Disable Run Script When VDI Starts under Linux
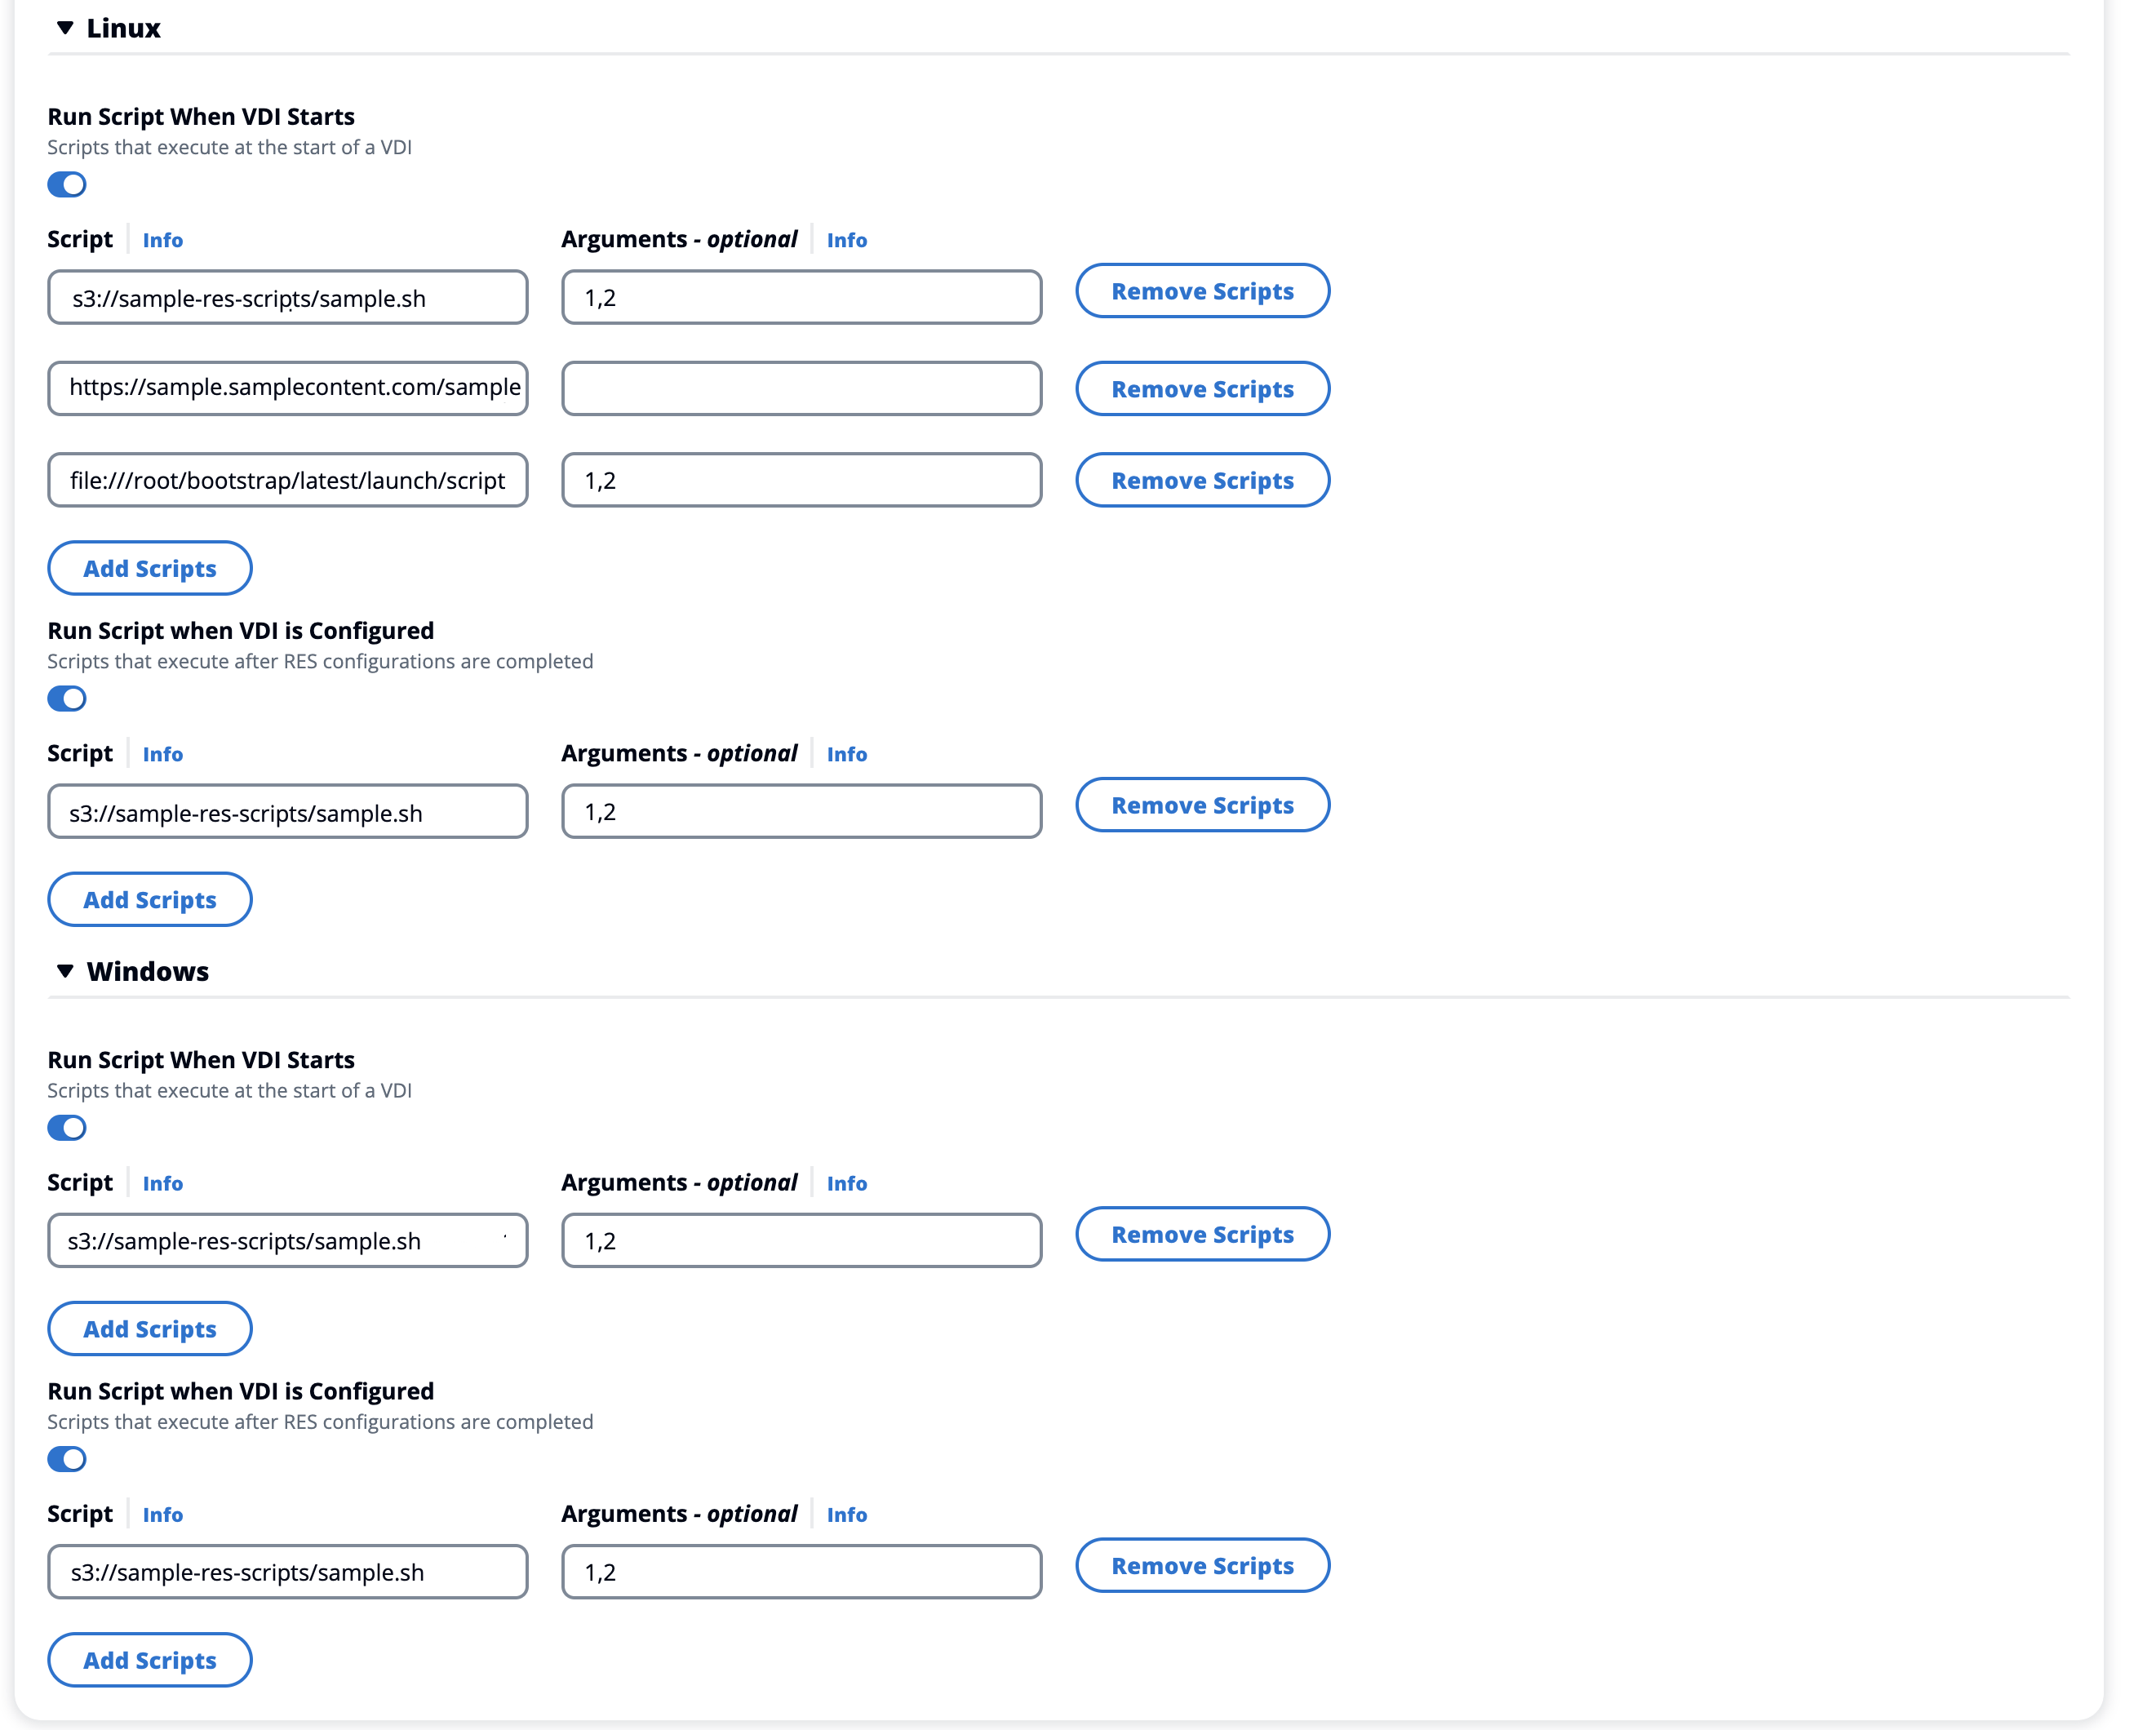 click(66, 184)
